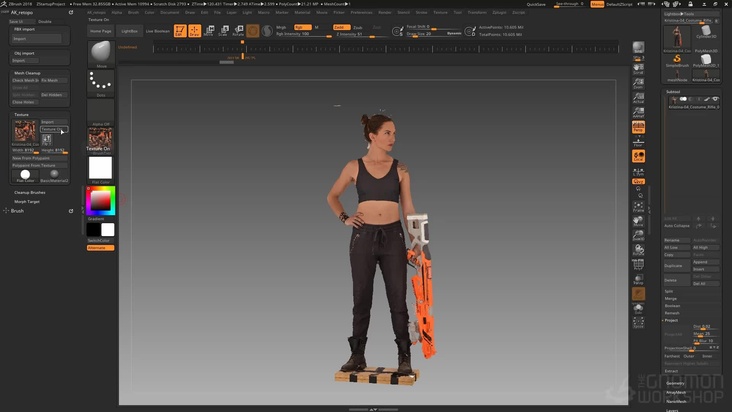Toggle the Solo mode icon
732x412 pixels.
638,308
